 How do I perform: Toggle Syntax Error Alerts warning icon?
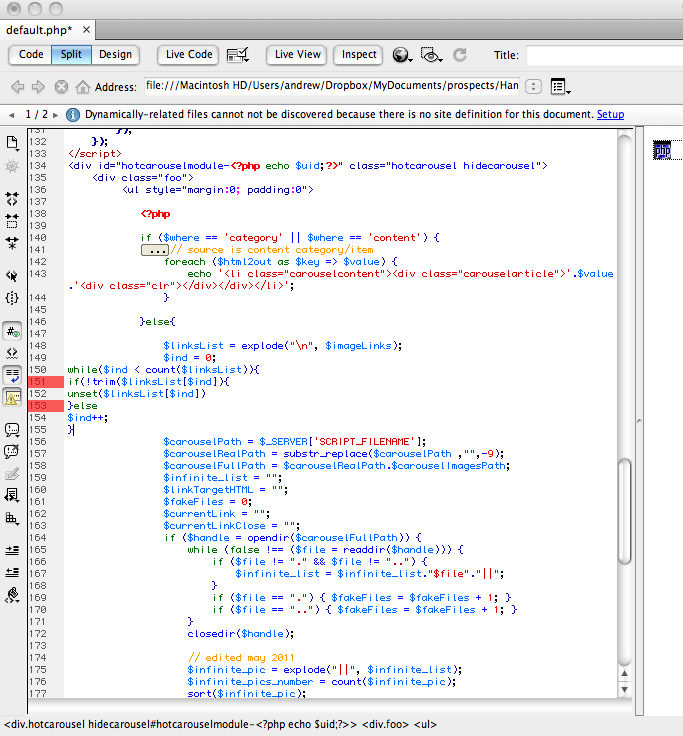pos(12,397)
